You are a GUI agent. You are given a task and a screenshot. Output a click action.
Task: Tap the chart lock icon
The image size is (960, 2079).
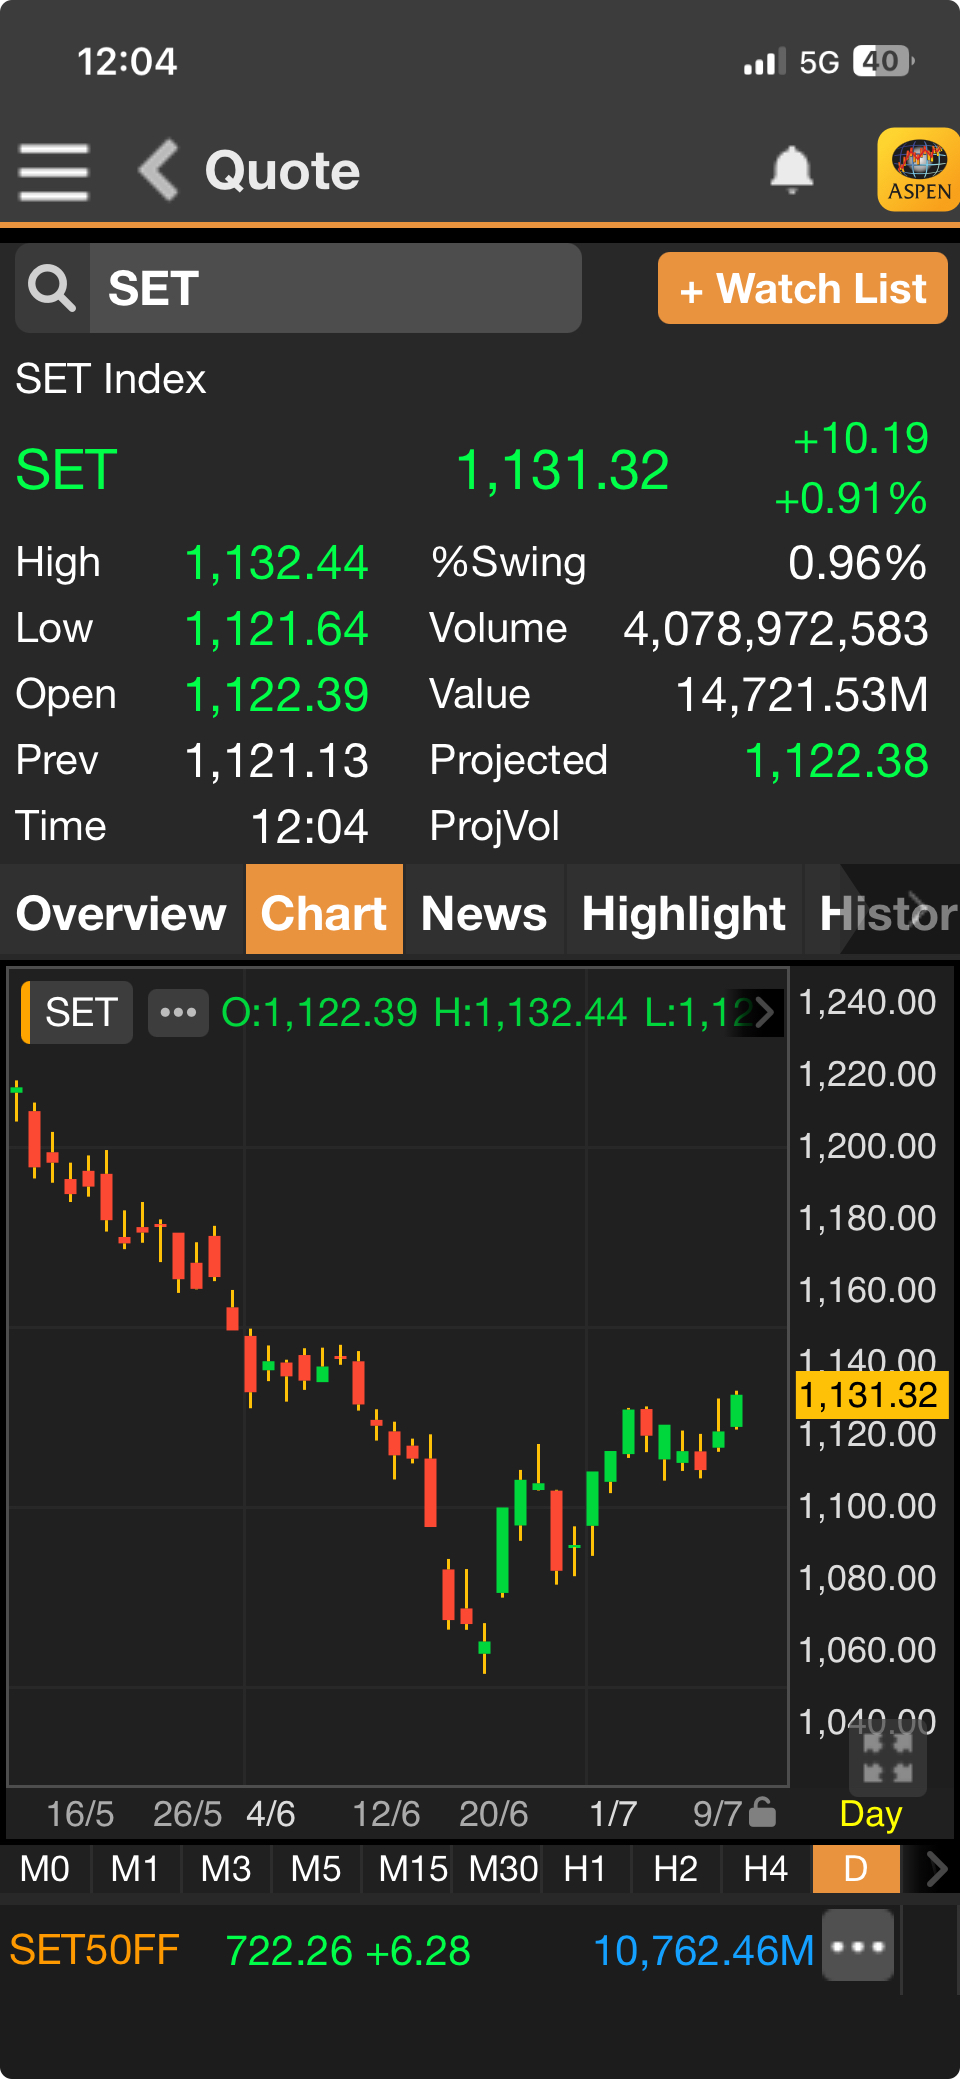[x=762, y=1812]
